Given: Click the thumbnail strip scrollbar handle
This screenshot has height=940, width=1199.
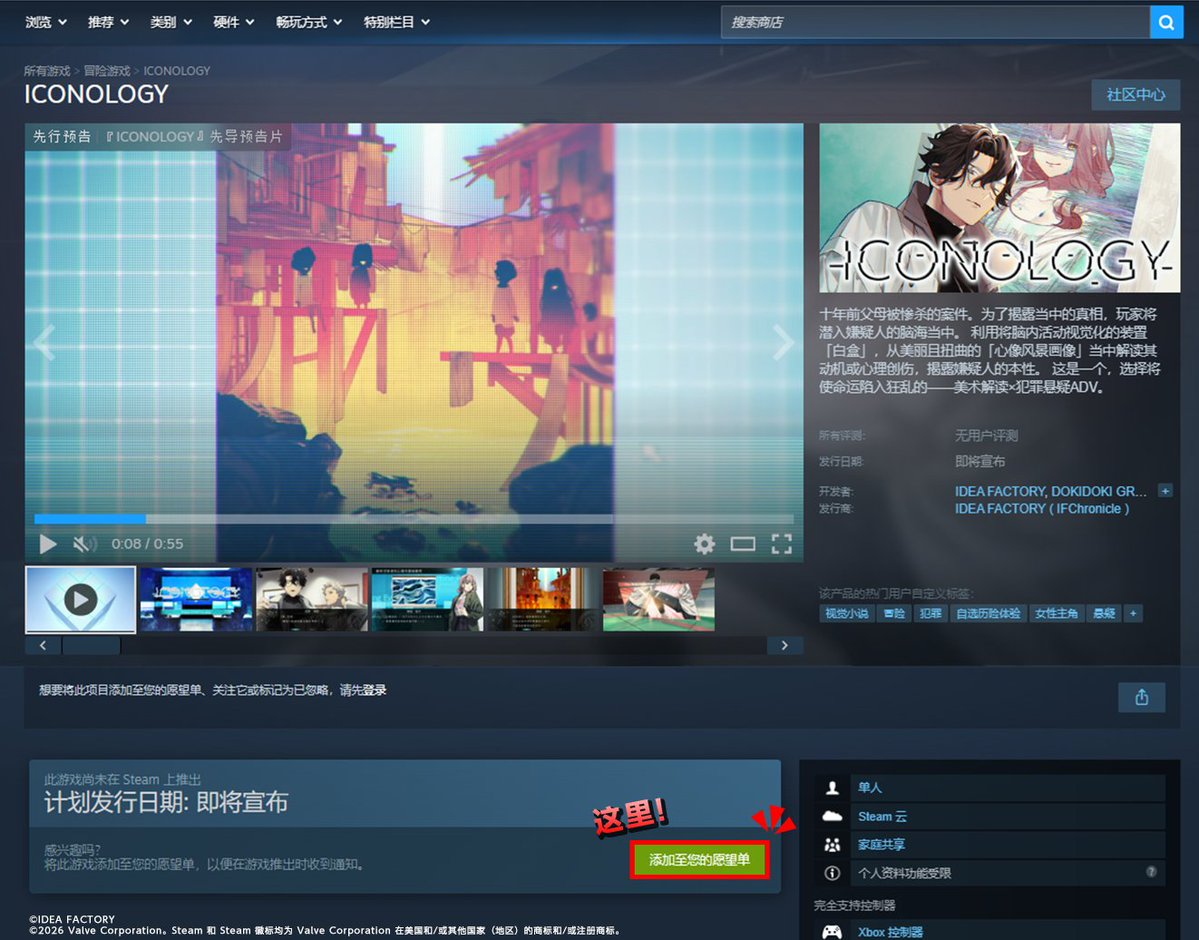Looking at the screenshot, I should tap(91, 645).
